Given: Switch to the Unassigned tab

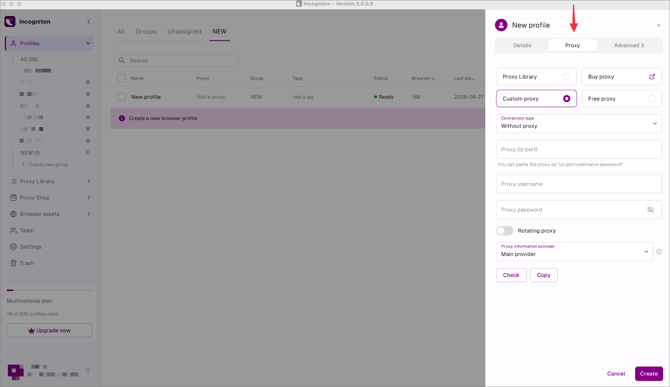Looking at the screenshot, I should pyautogui.click(x=184, y=32).
